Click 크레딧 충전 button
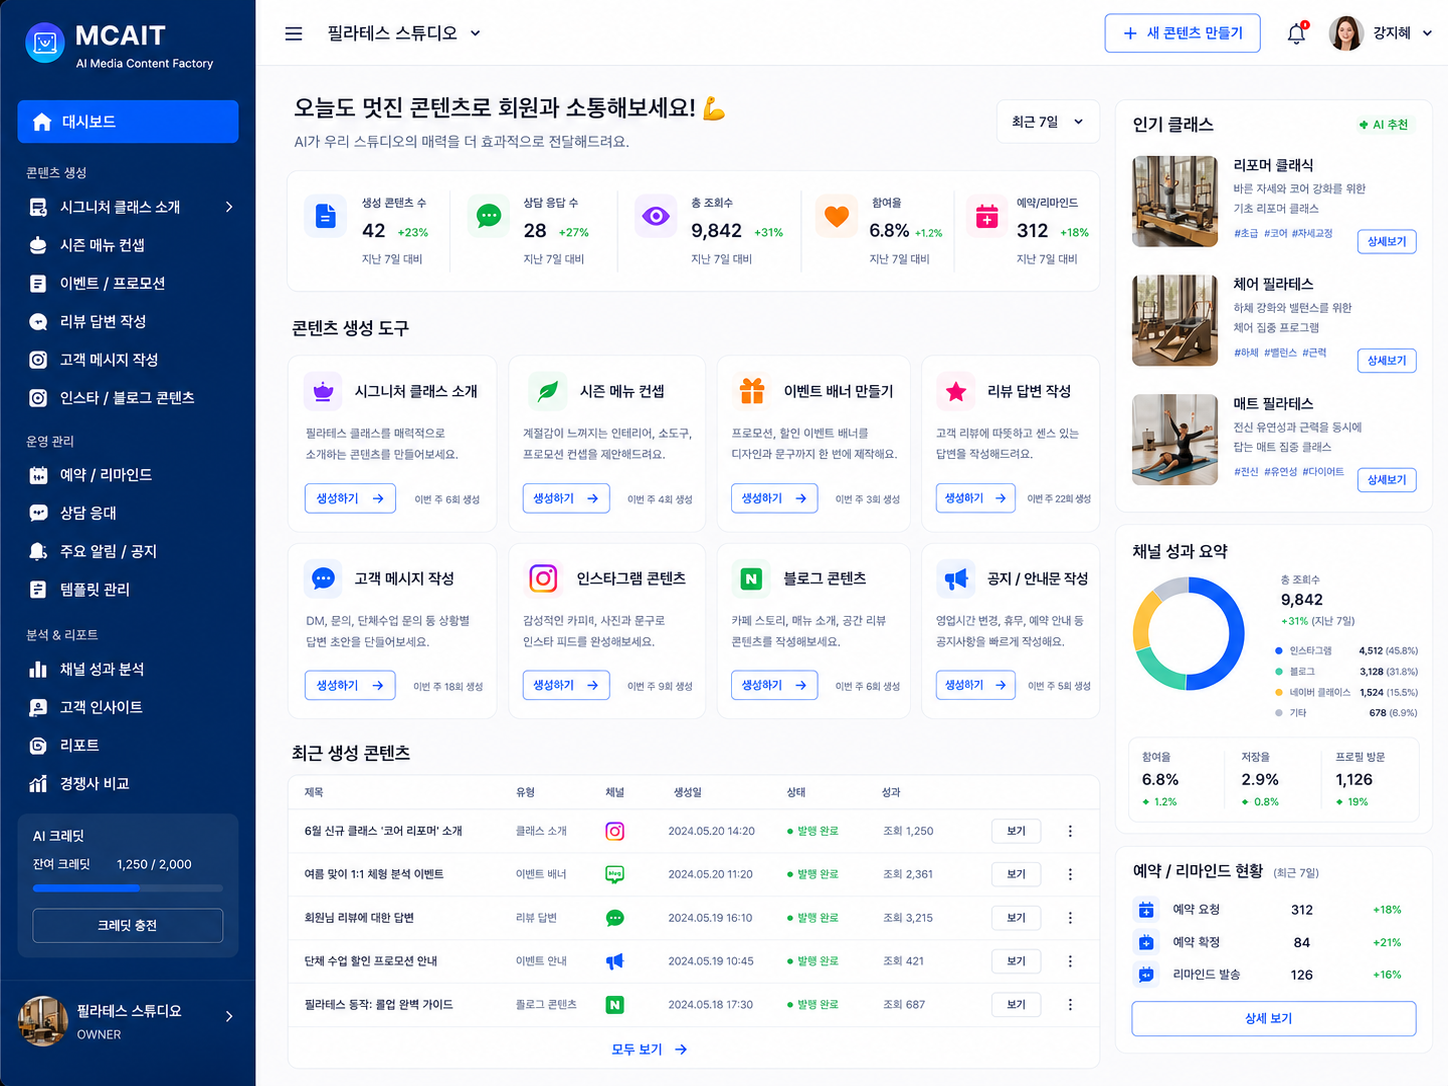Screen dimensions: 1448x1086 click(127, 925)
